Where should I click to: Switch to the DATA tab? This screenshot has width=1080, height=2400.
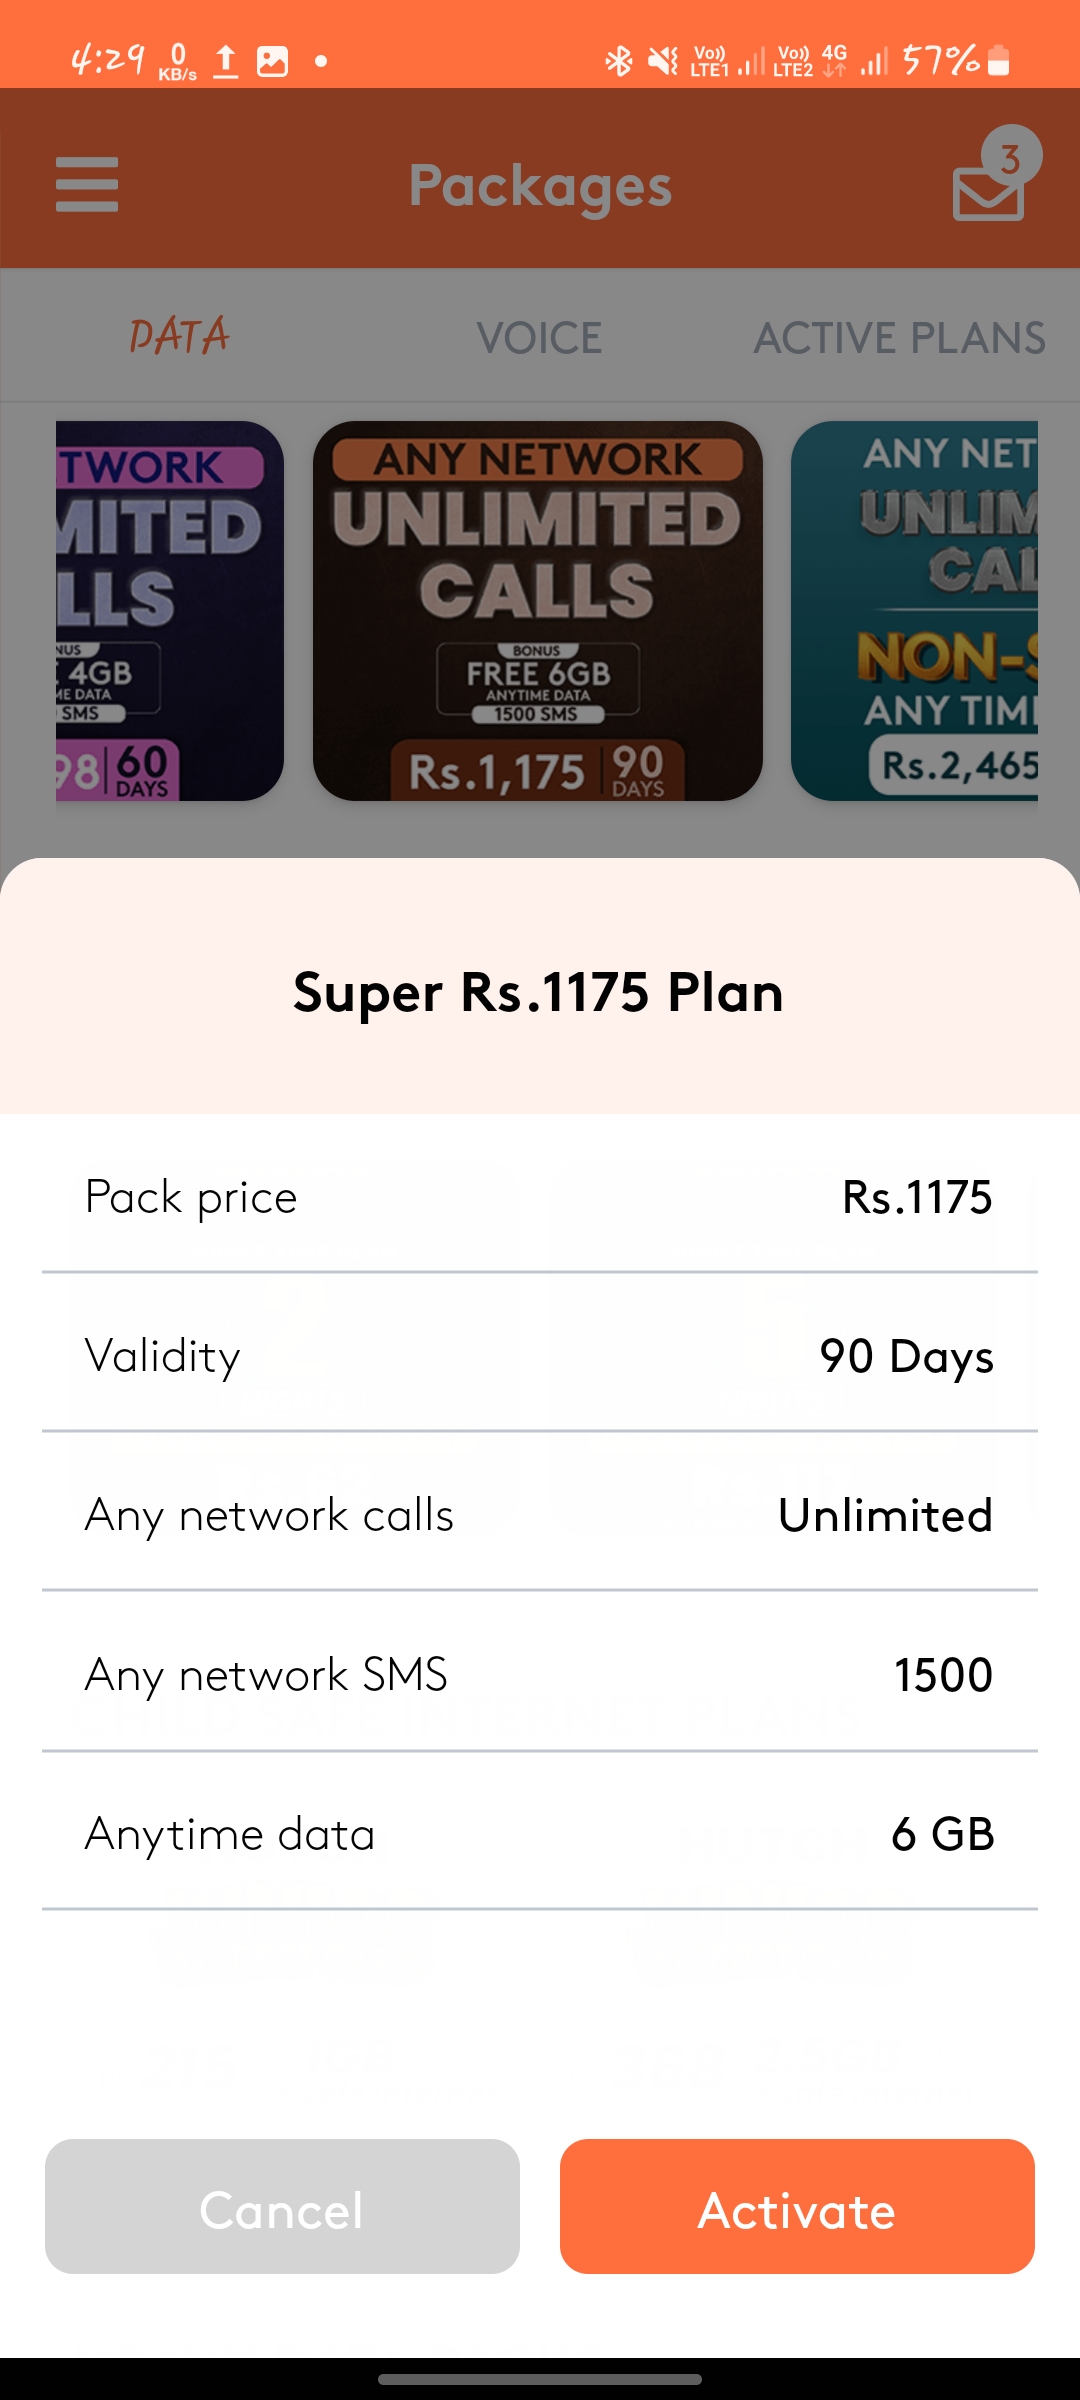click(179, 337)
